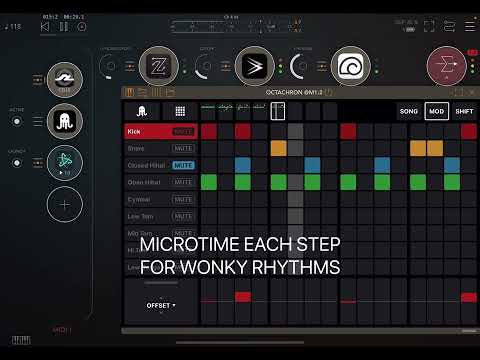This screenshot has width=480, height=360.
Task: Open the on-screen keyboard icon
Action: pos(21,340)
